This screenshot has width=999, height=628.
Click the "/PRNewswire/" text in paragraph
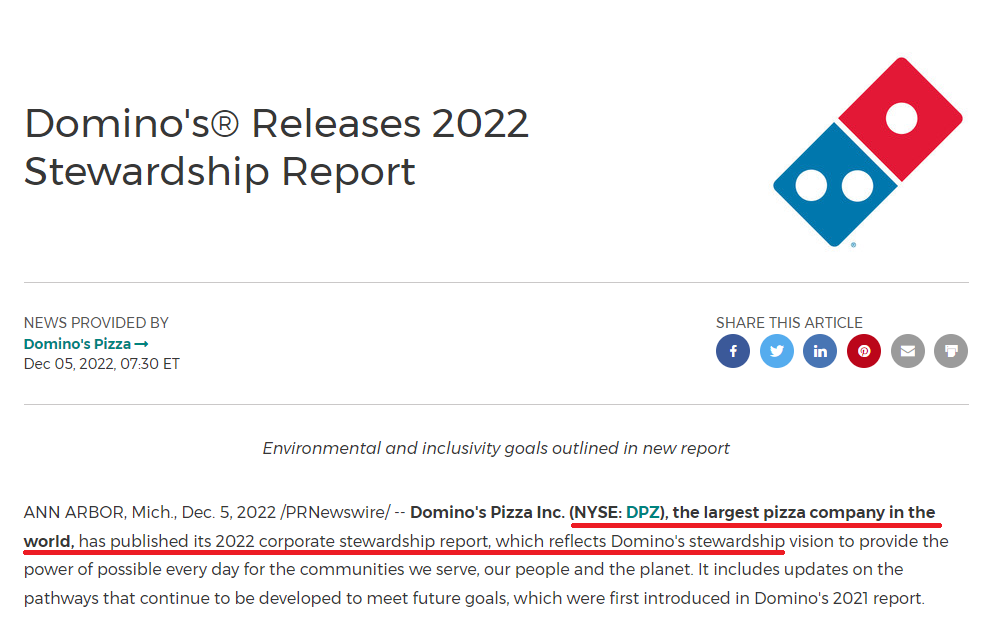click(x=335, y=512)
